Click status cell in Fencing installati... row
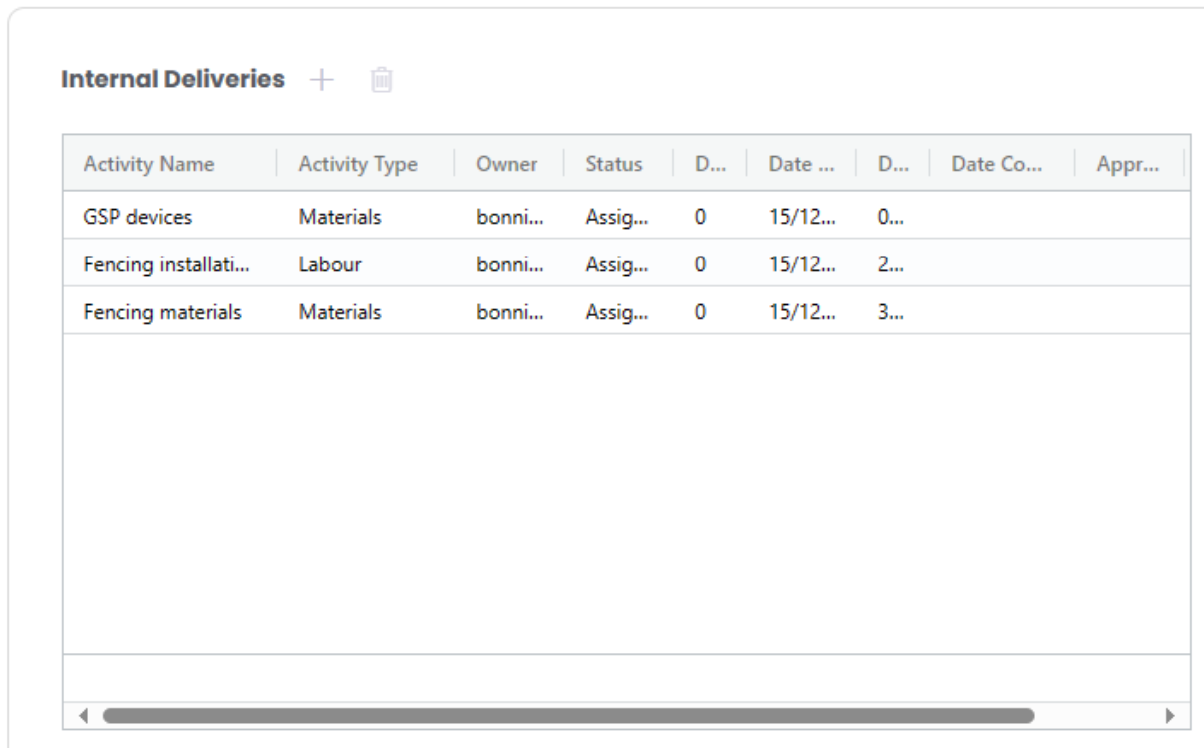The height and width of the screenshot is (748, 1204). 617,262
